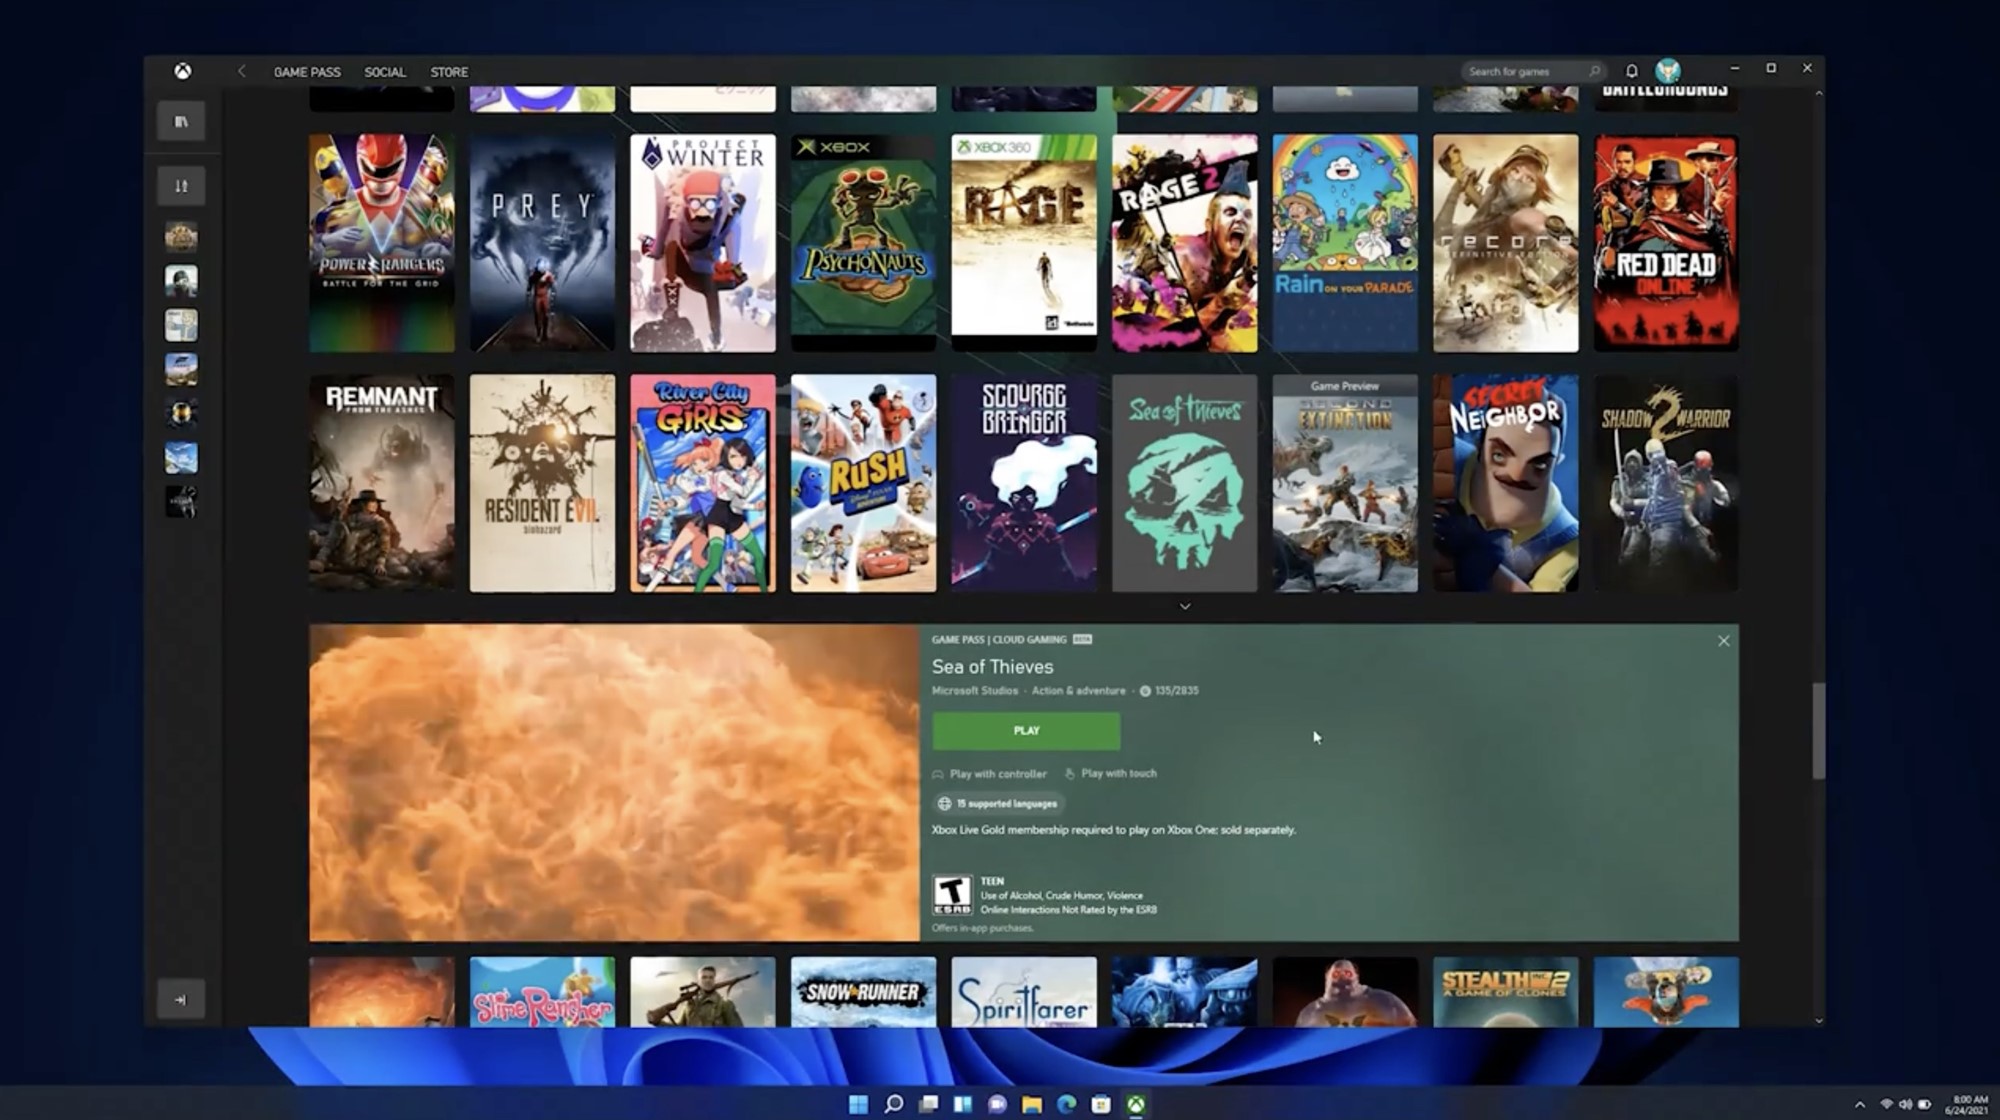Open the profile avatar menu
Screen dimensions: 2000x1120
(1668, 70)
